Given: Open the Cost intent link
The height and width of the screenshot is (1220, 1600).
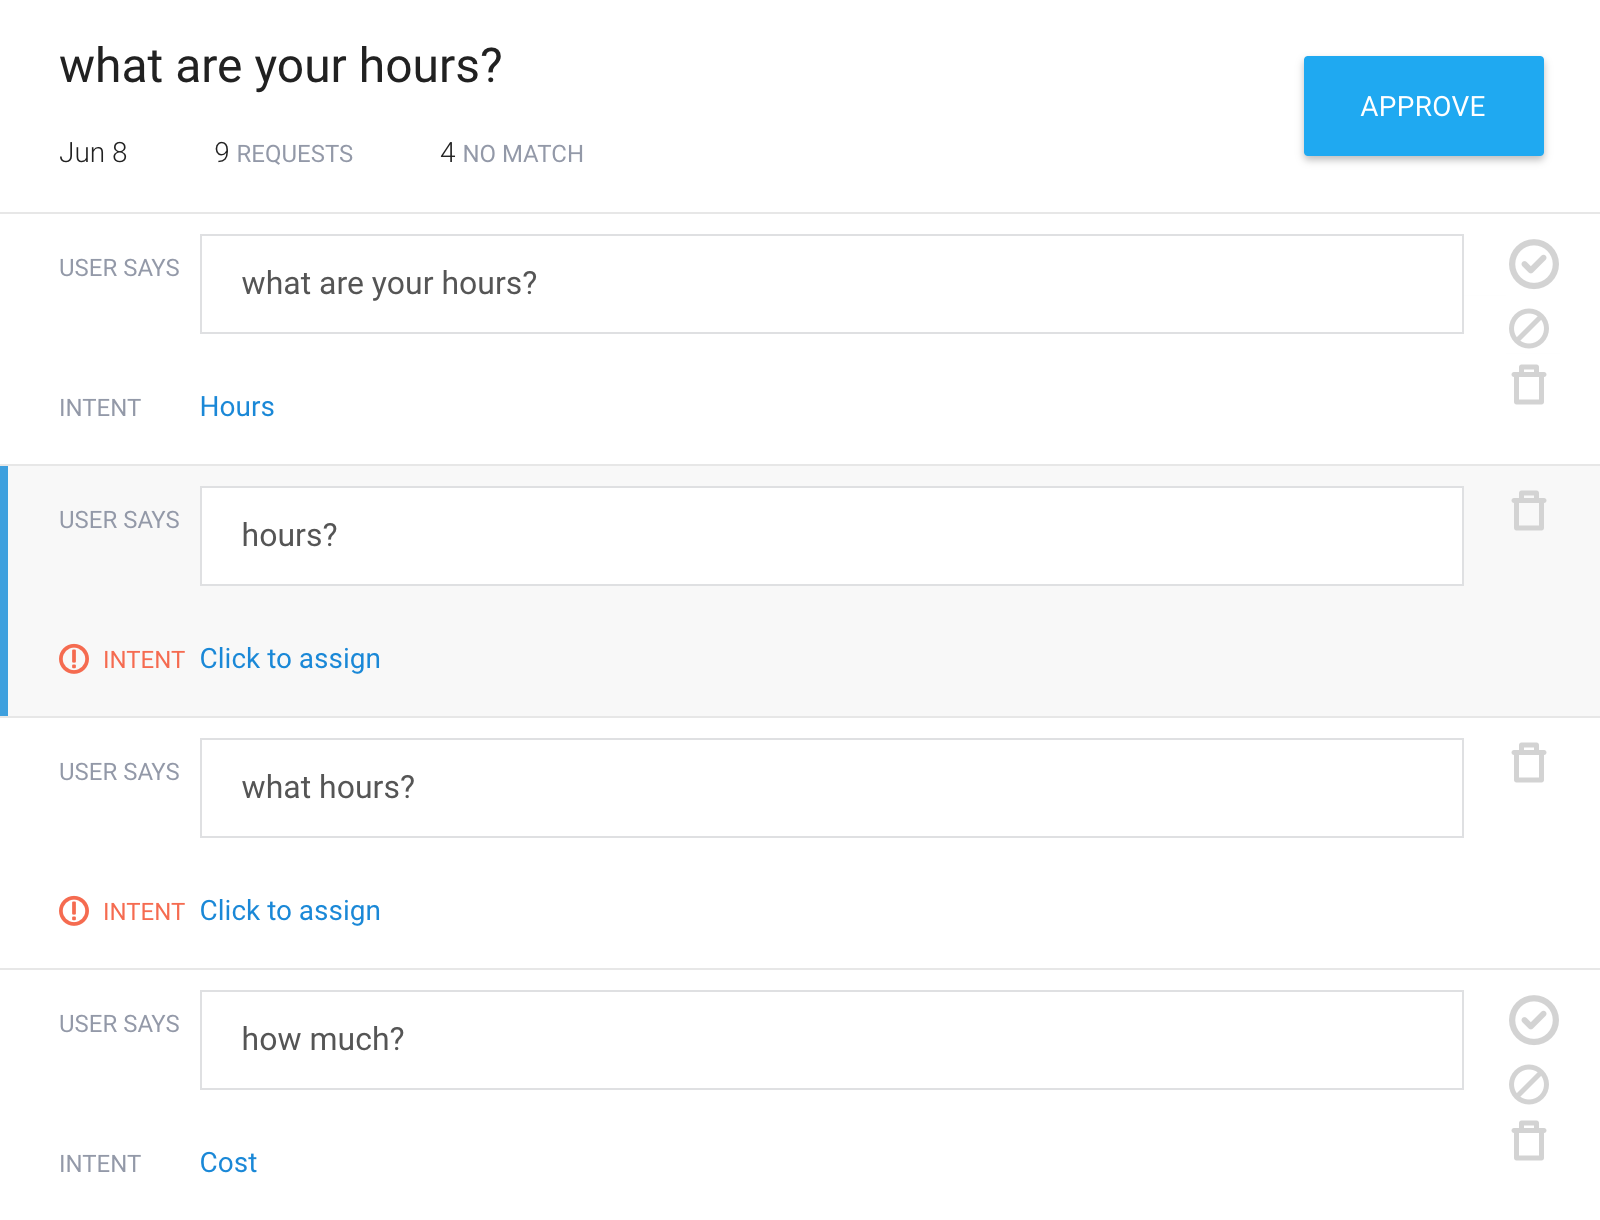Looking at the screenshot, I should (228, 1163).
